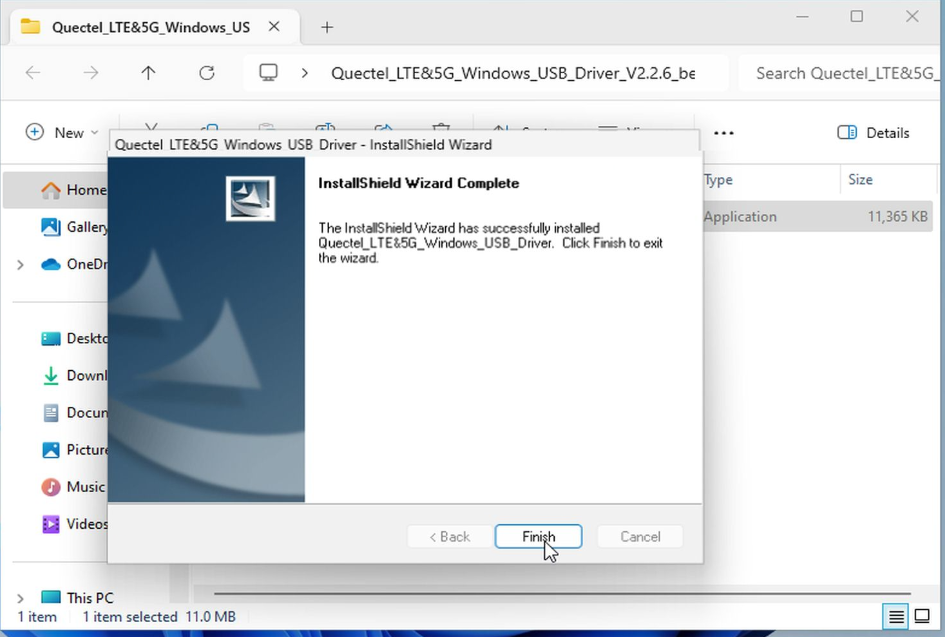Go up one folder with Up arrow

pyautogui.click(x=149, y=73)
